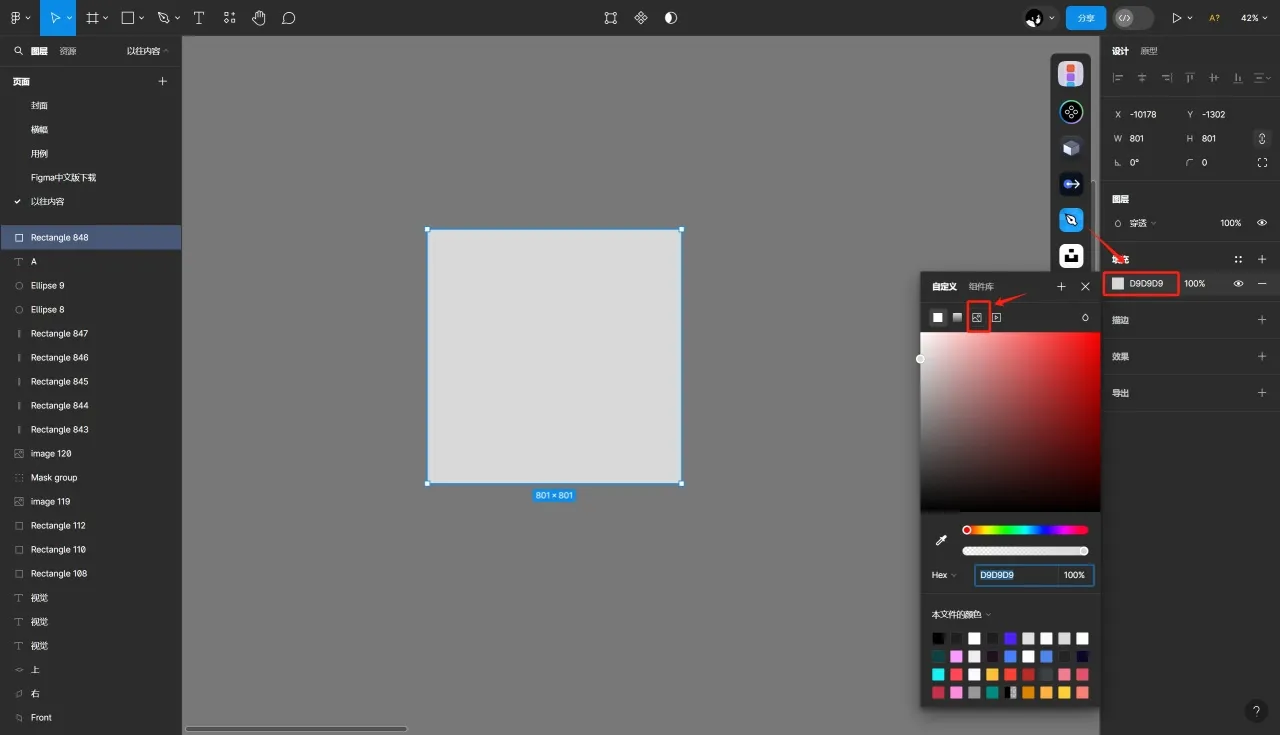Image resolution: width=1280 pixels, height=735 pixels.
Task: Open the Unsplash plugin icon
Action: click(x=1071, y=256)
